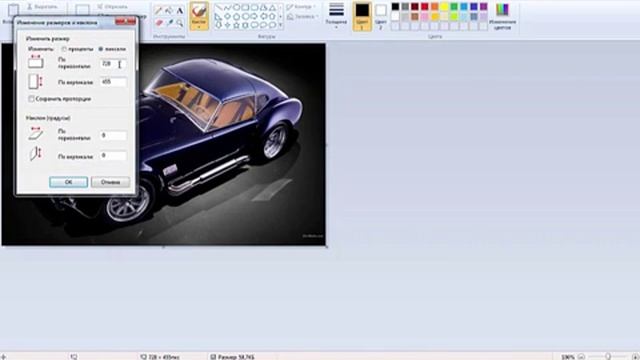Confirm the resize dialog with OK
The height and width of the screenshot is (360, 640).
pyautogui.click(x=69, y=182)
